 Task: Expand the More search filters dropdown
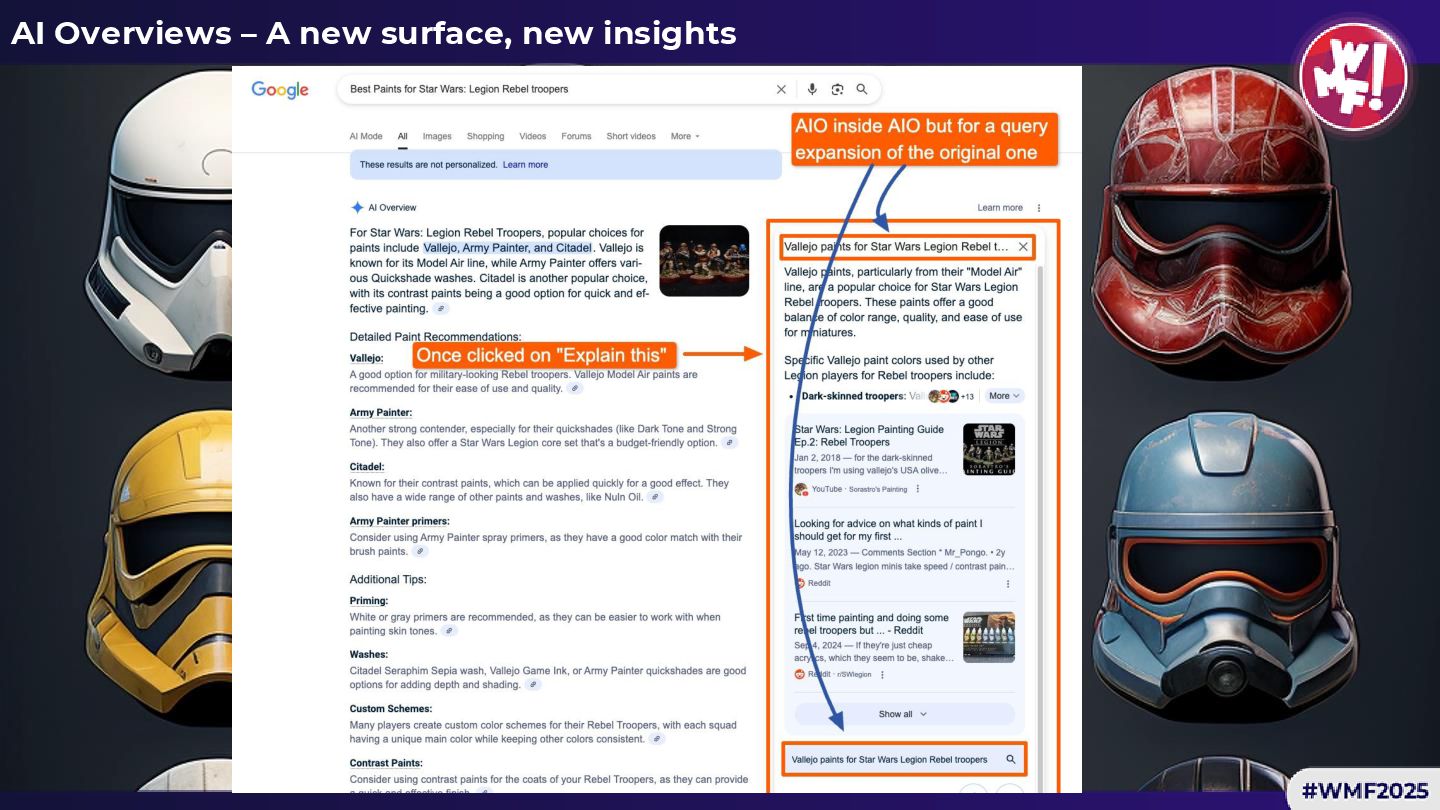pyautogui.click(x=685, y=136)
